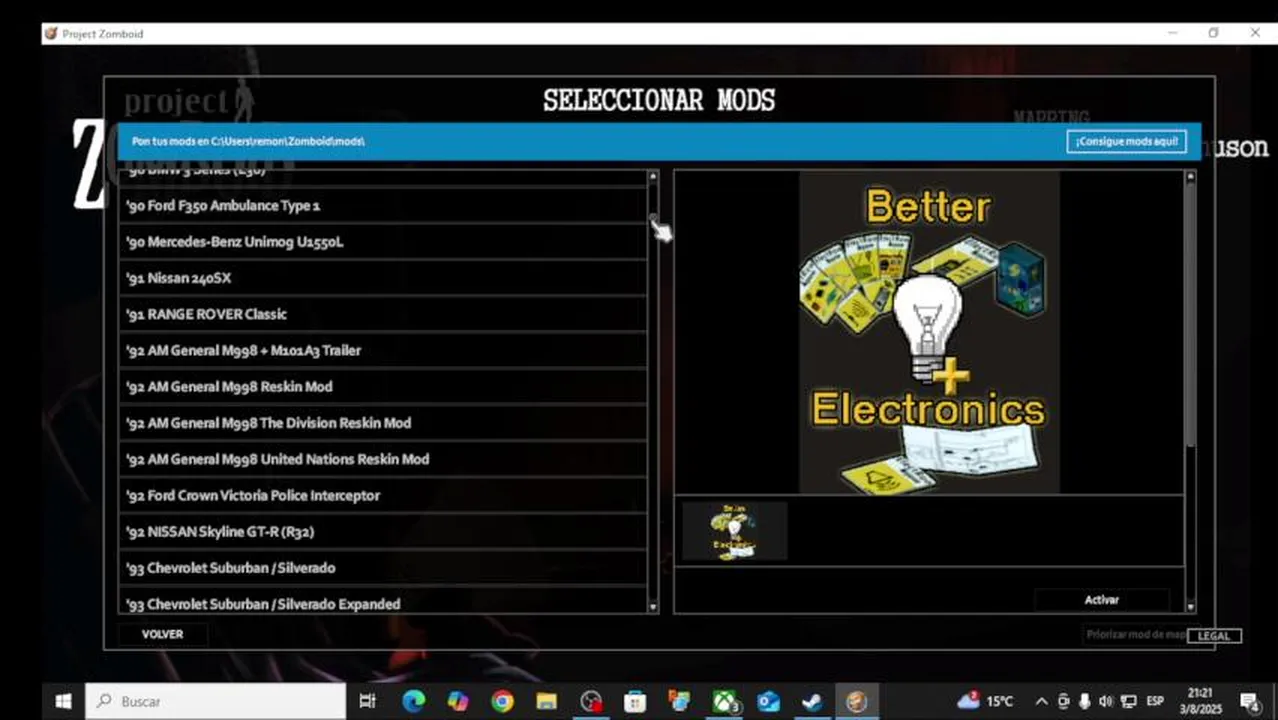Open Outlook from the taskbar

tap(768, 701)
